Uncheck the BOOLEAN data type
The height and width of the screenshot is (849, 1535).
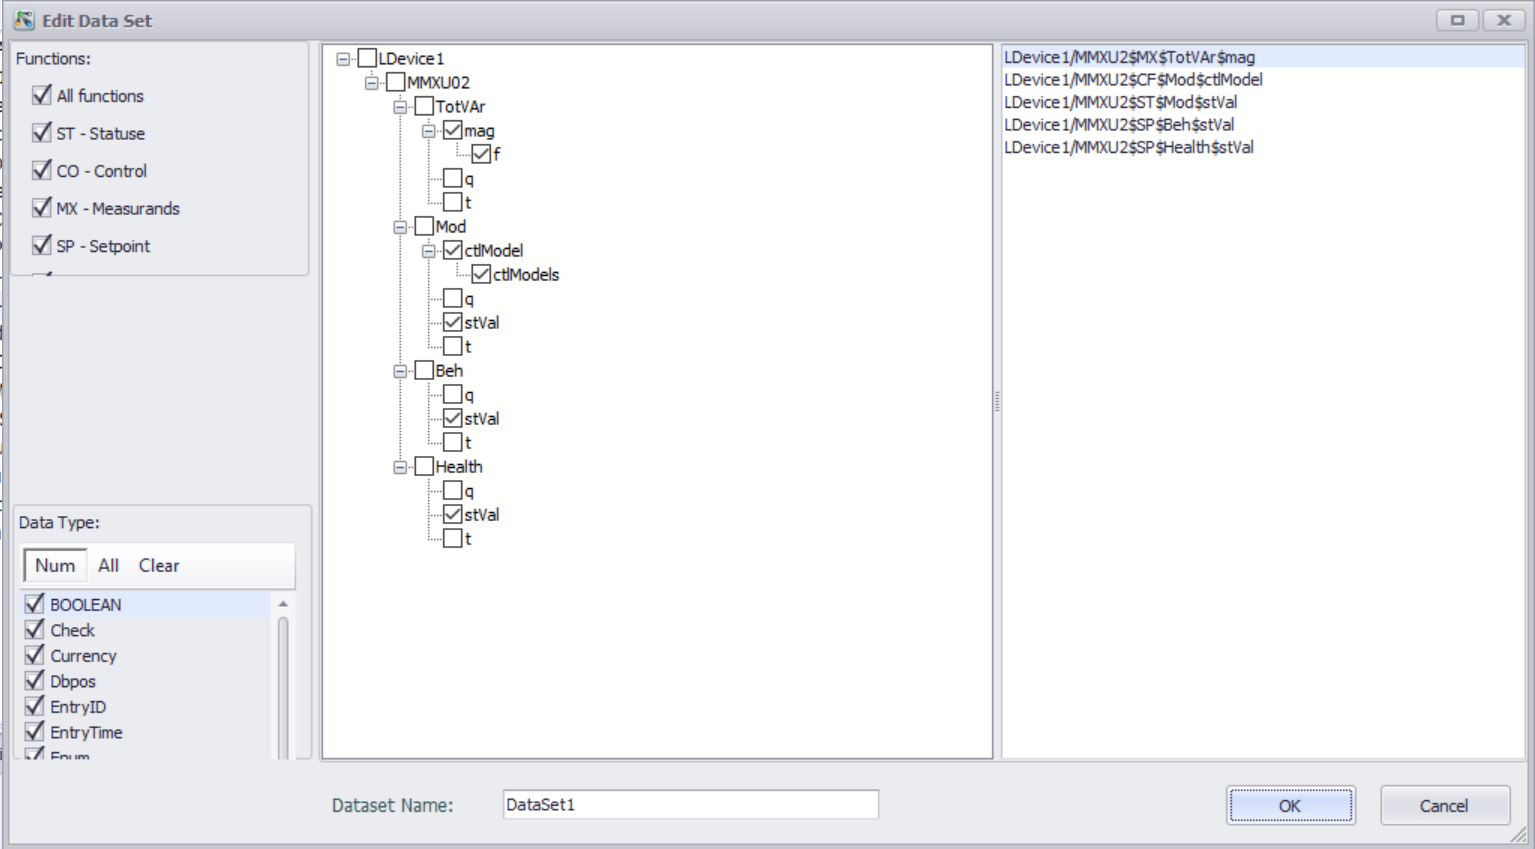tap(35, 604)
